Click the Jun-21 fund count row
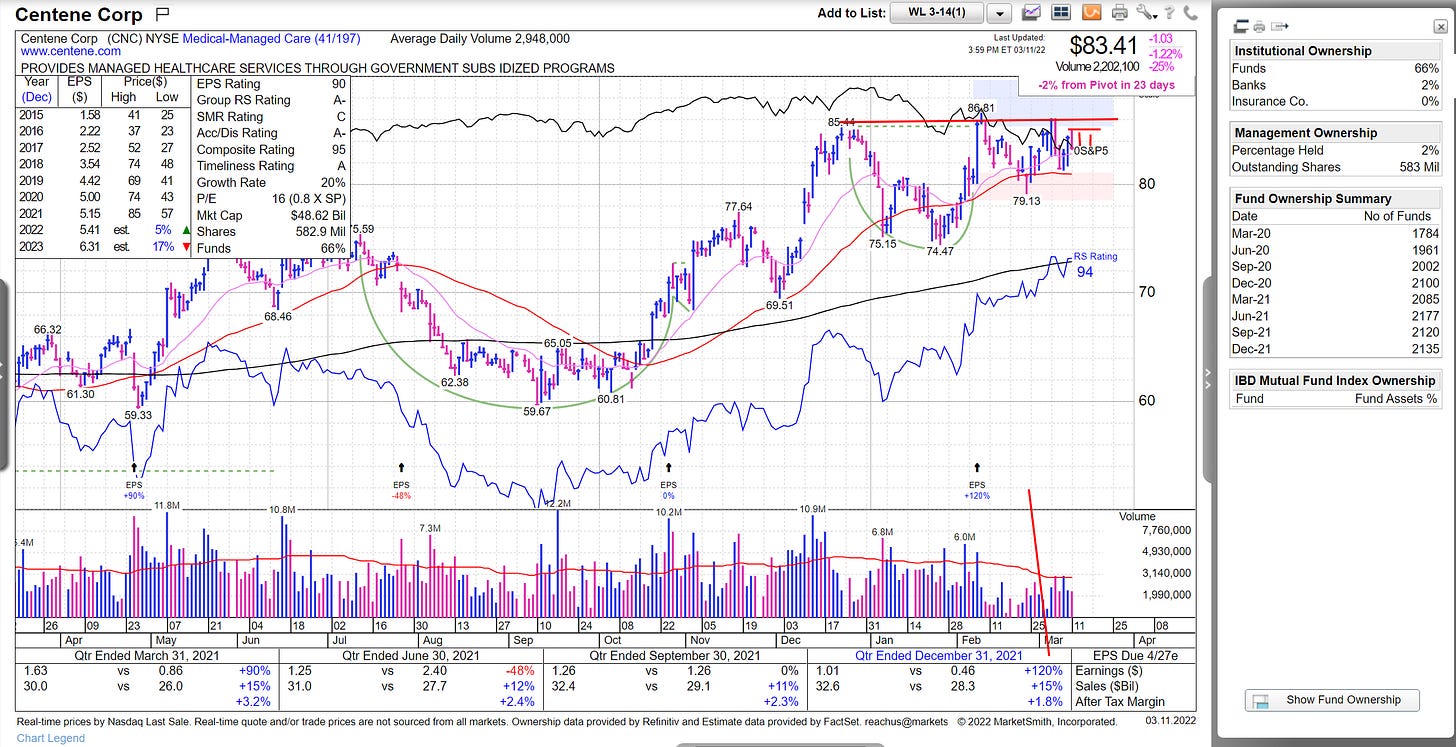 pos(1336,316)
